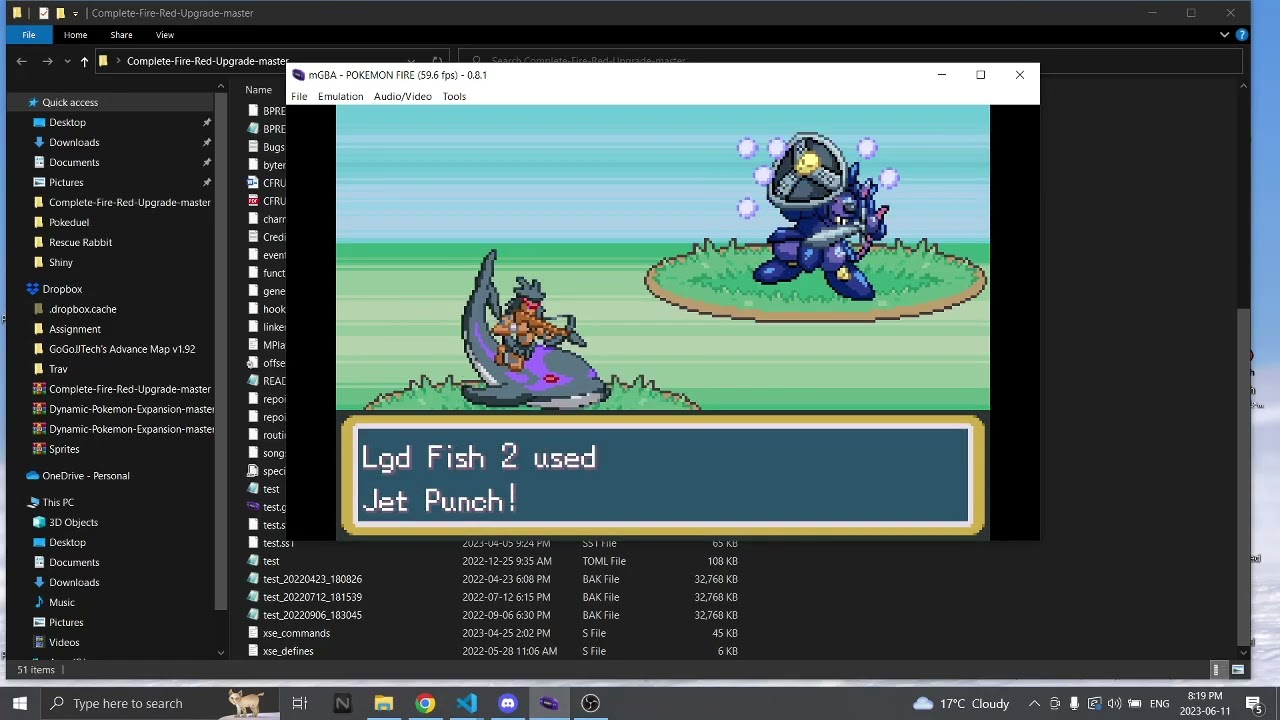Click the Explorer help question mark icon

1242,35
